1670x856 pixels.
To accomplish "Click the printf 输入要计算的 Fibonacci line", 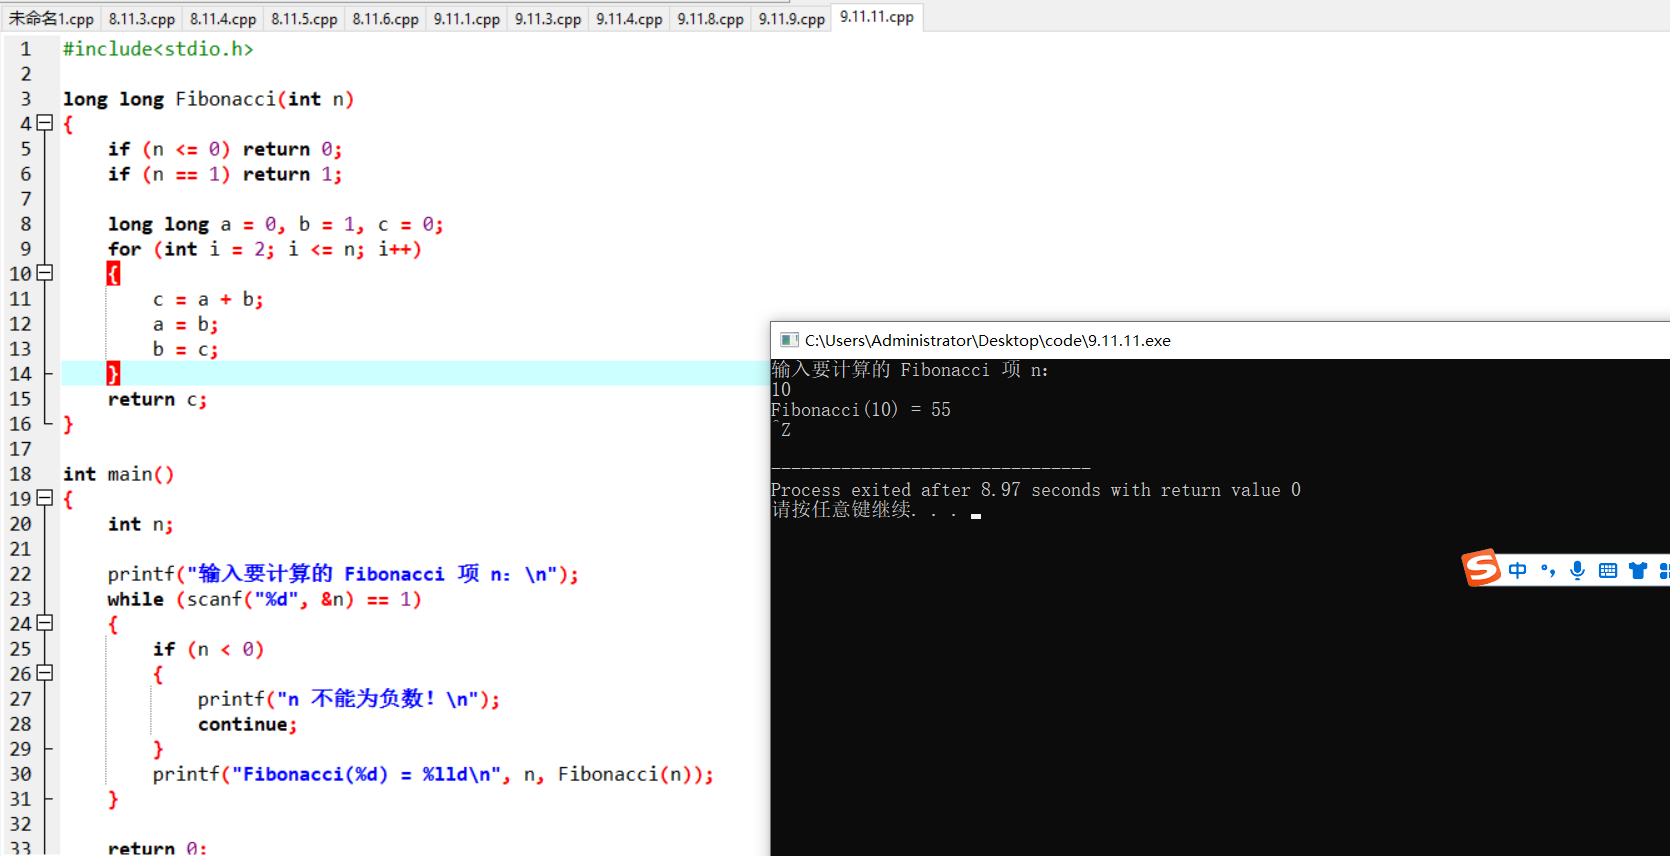I will 343,573.
